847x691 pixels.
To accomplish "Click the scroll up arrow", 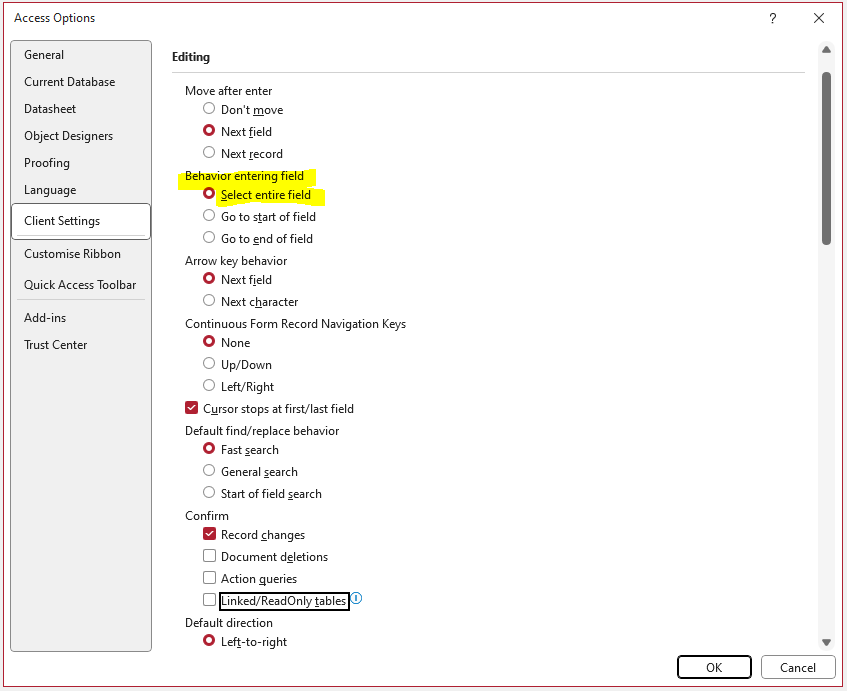I will pos(826,50).
